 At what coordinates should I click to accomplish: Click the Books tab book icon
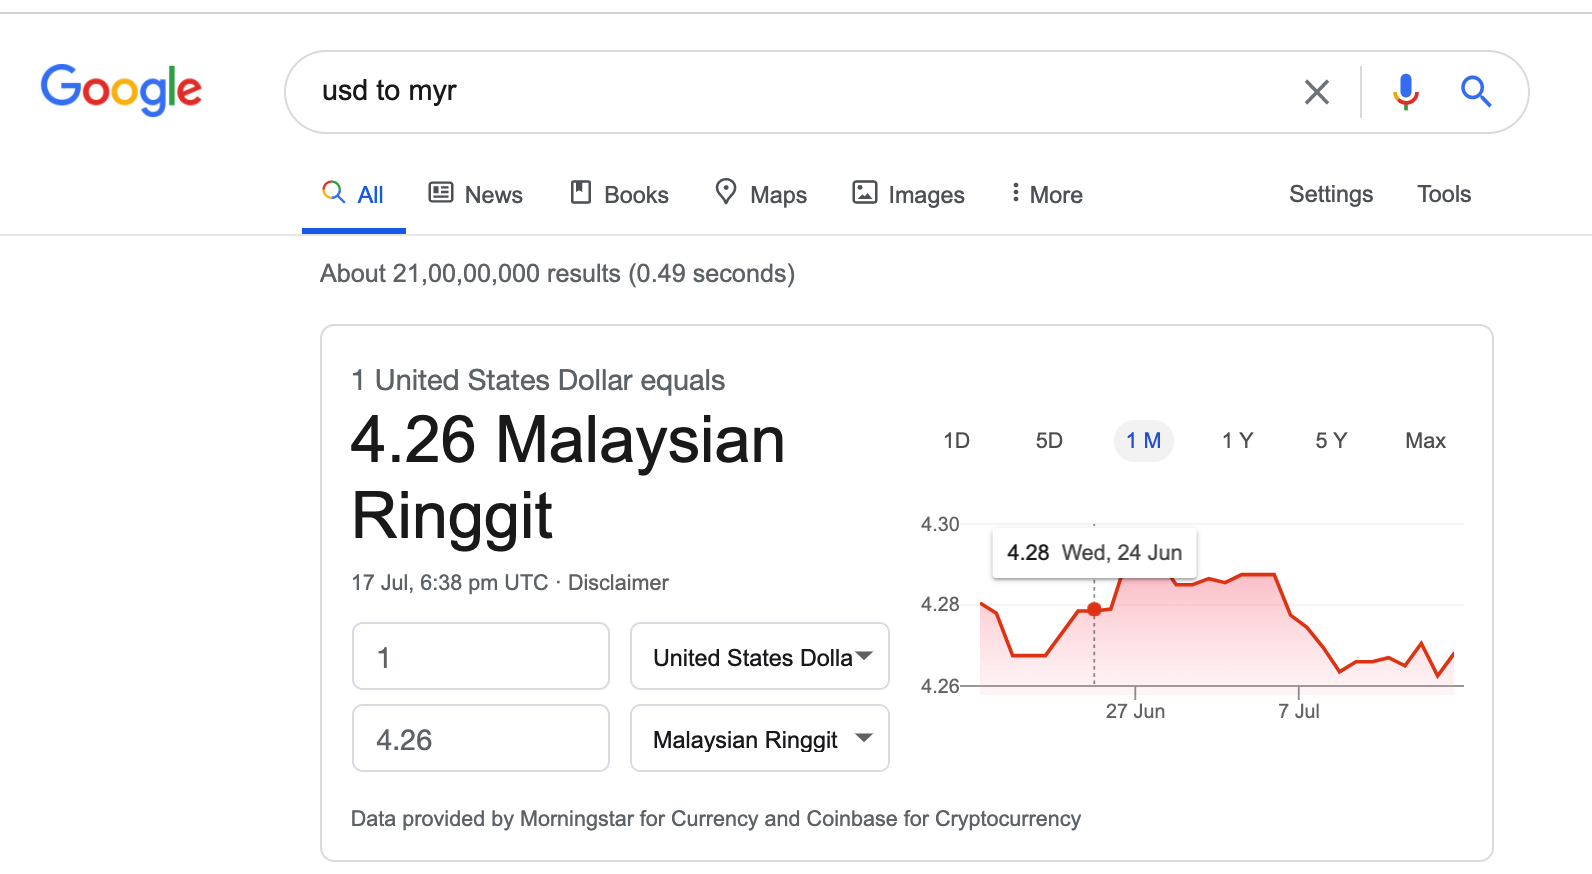click(581, 192)
